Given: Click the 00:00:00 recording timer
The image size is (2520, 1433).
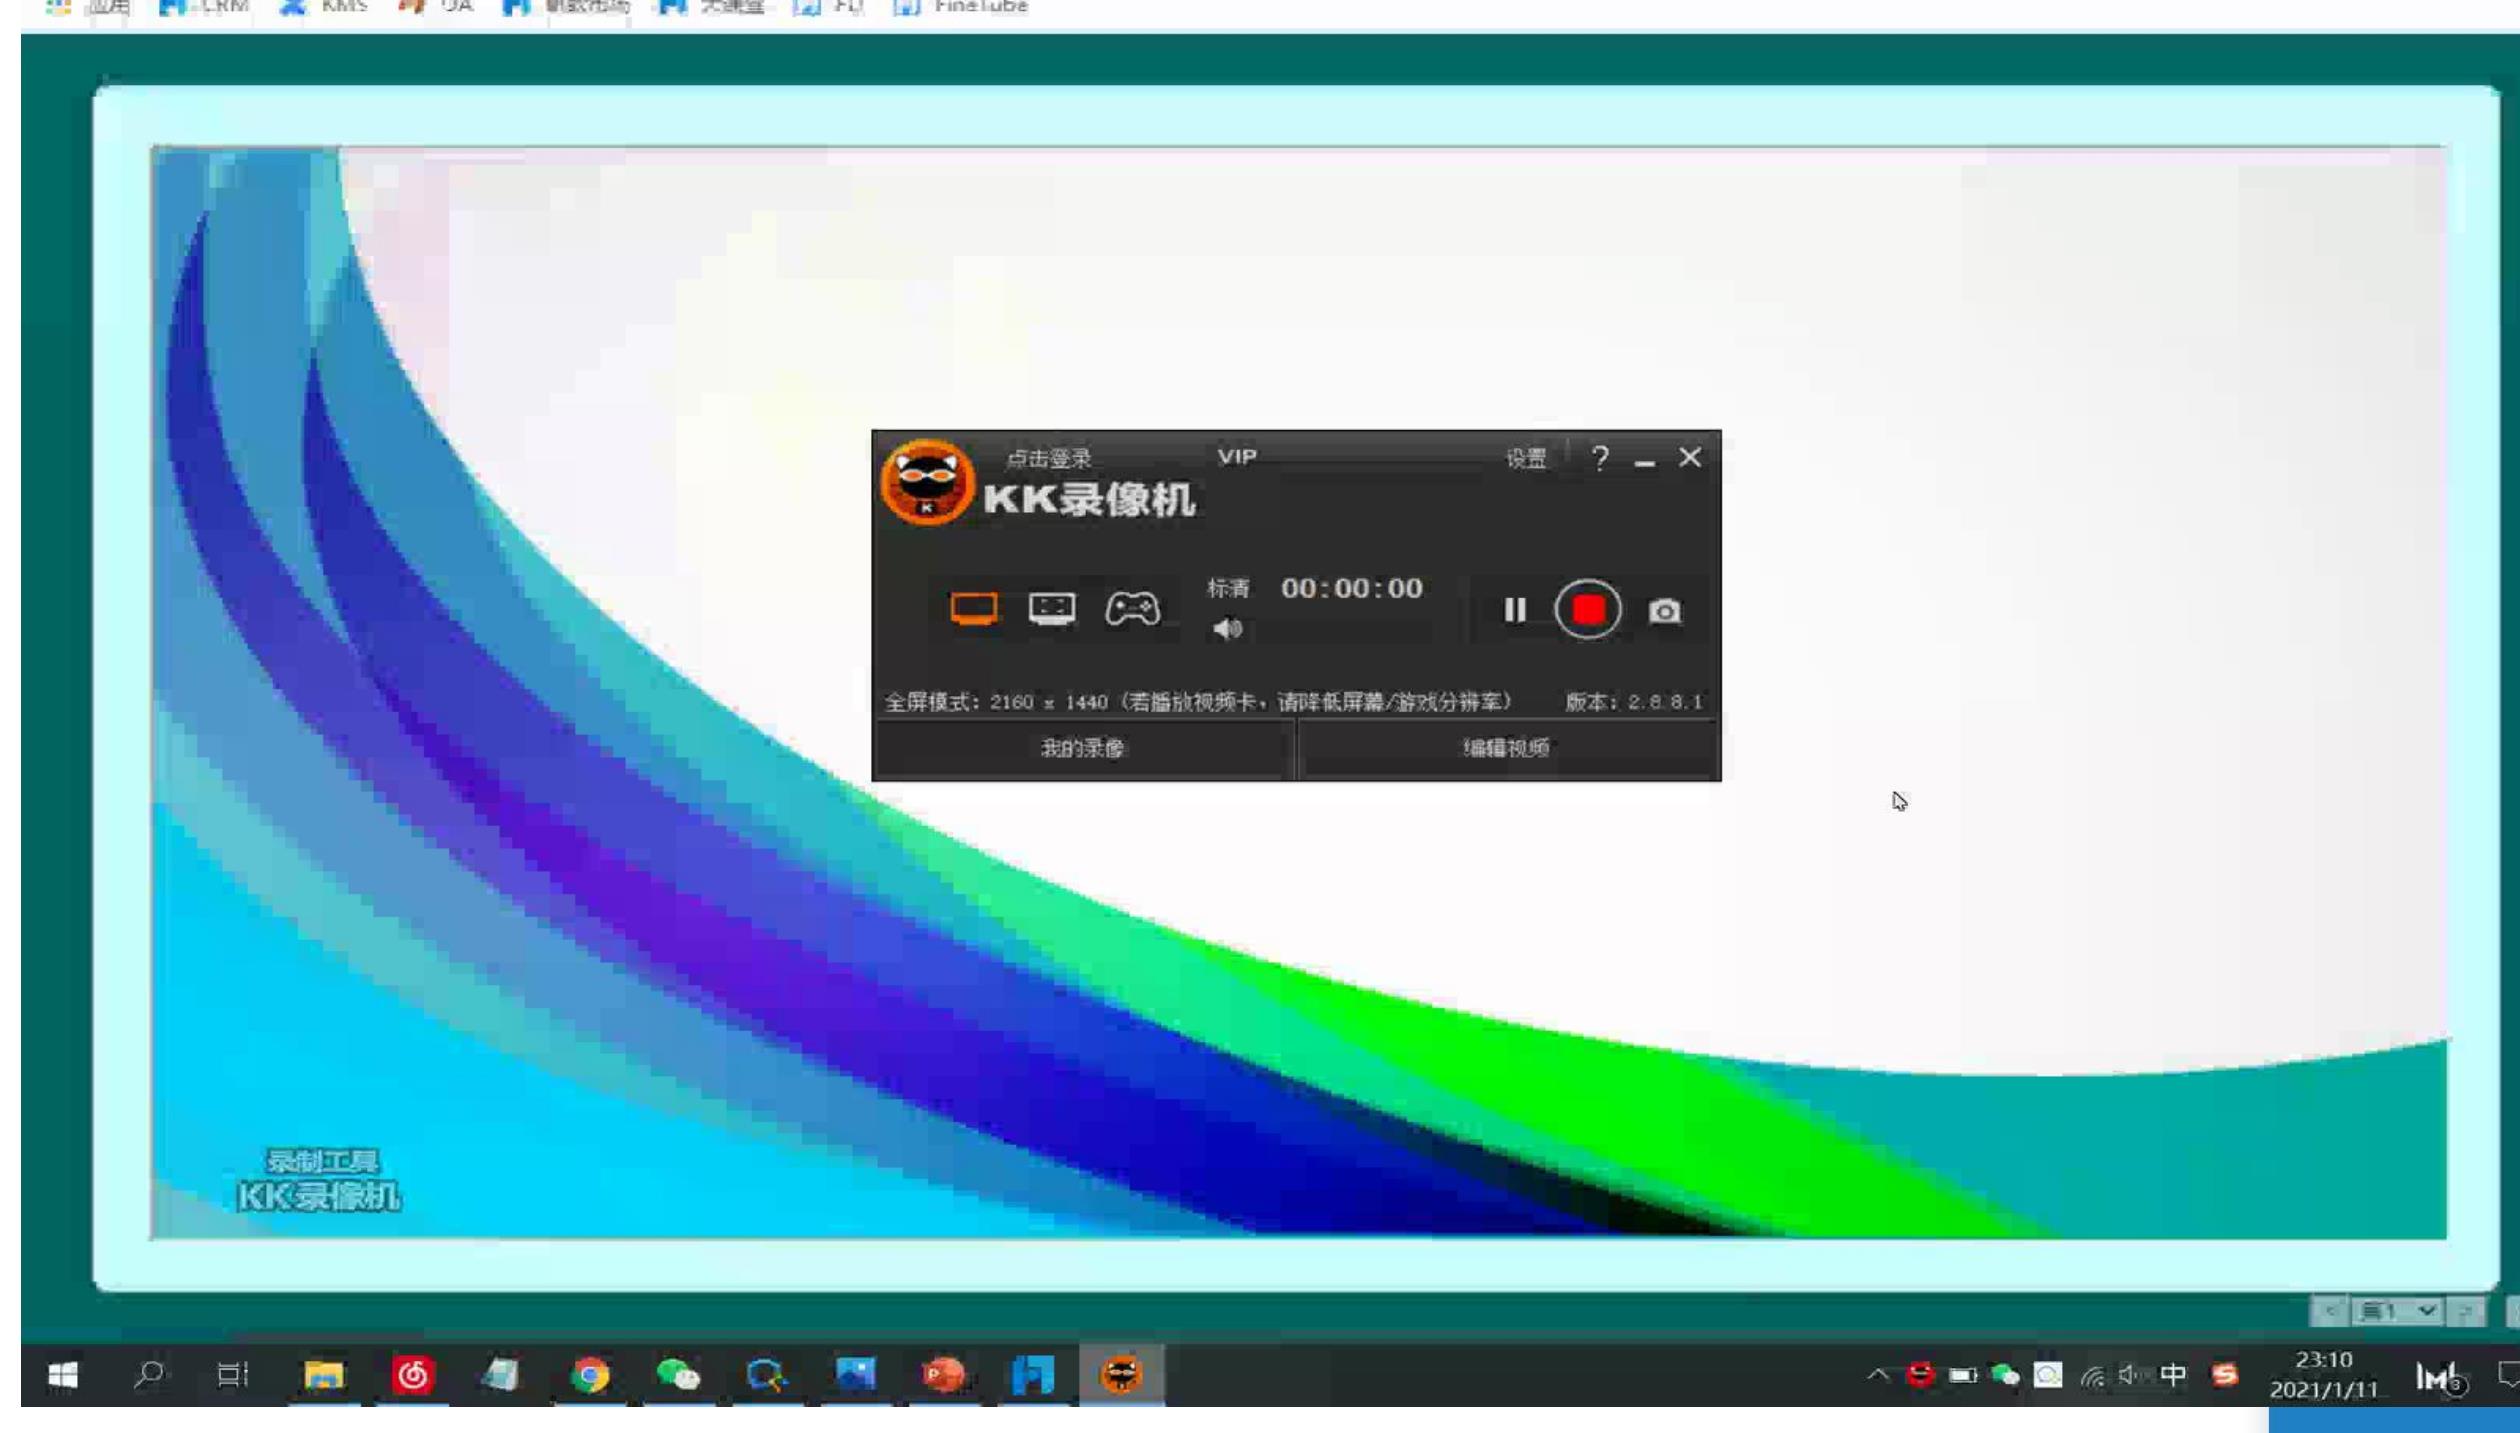Looking at the screenshot, I should (1352, 588).
